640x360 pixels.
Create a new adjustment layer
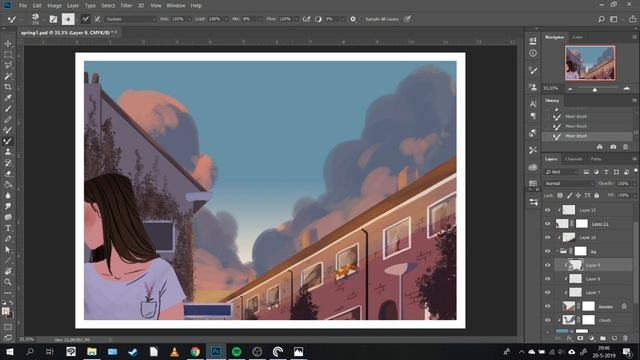(591, 338)
